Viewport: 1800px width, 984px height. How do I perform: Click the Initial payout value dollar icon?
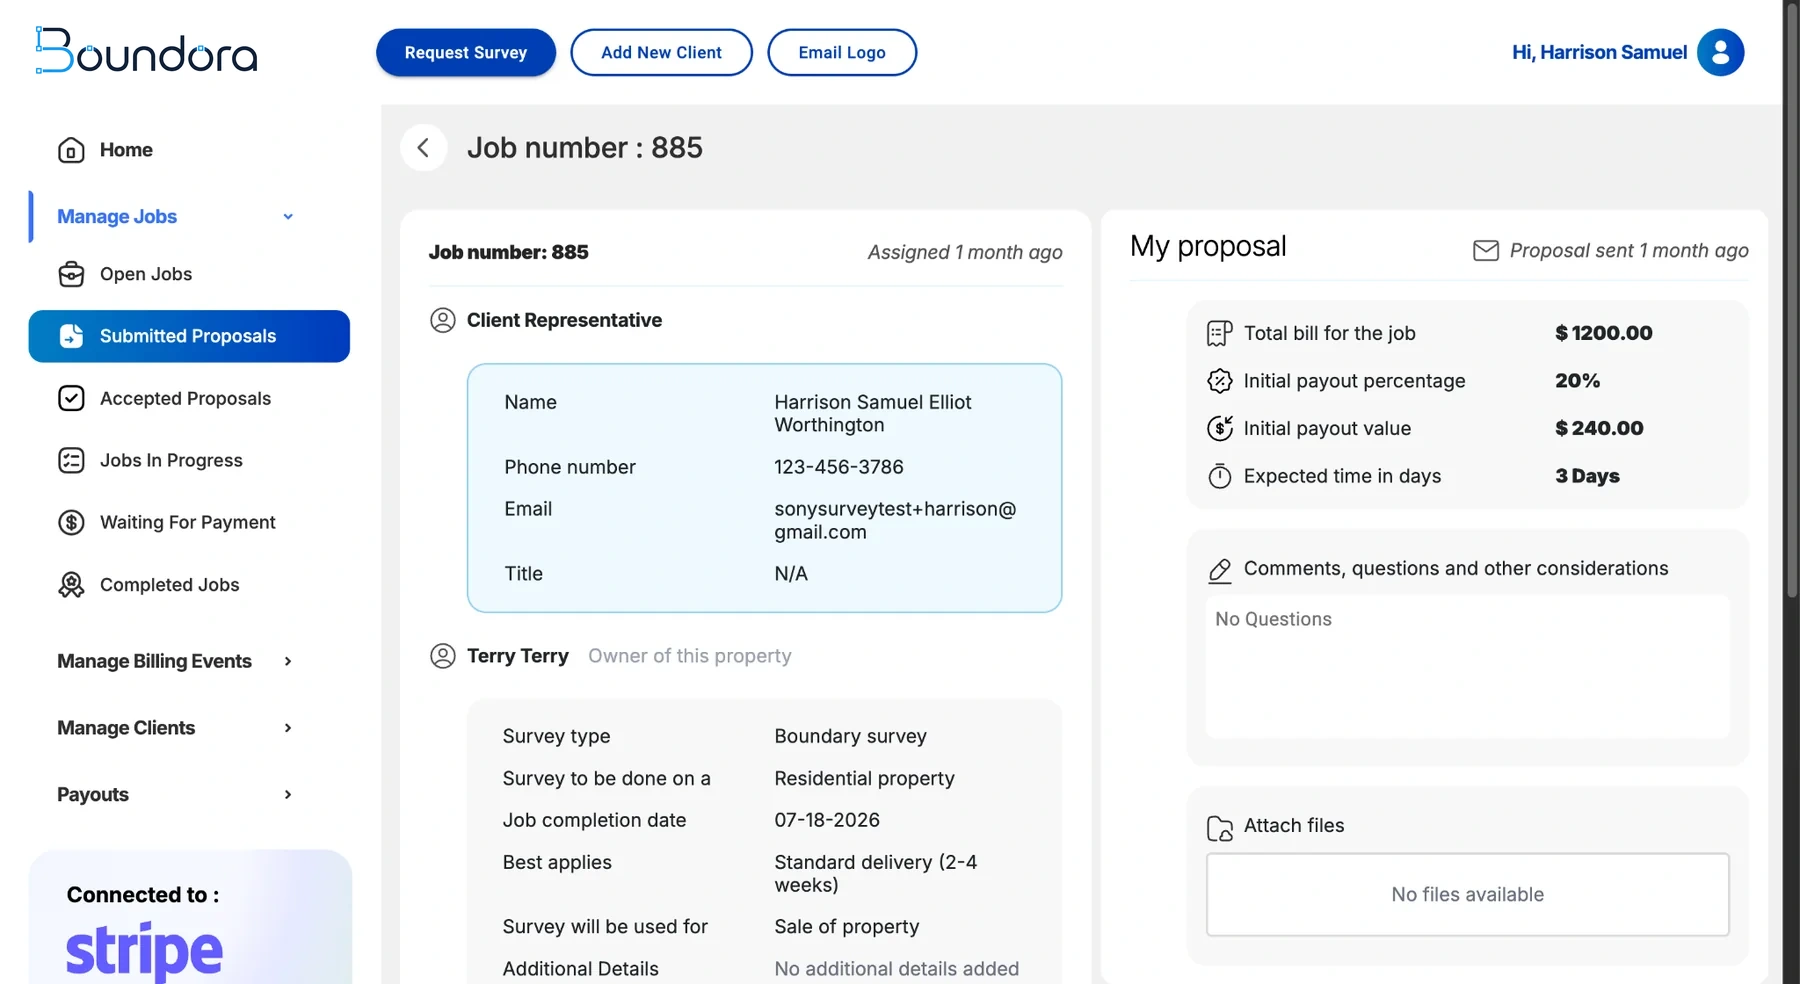tap(1219, 428)
